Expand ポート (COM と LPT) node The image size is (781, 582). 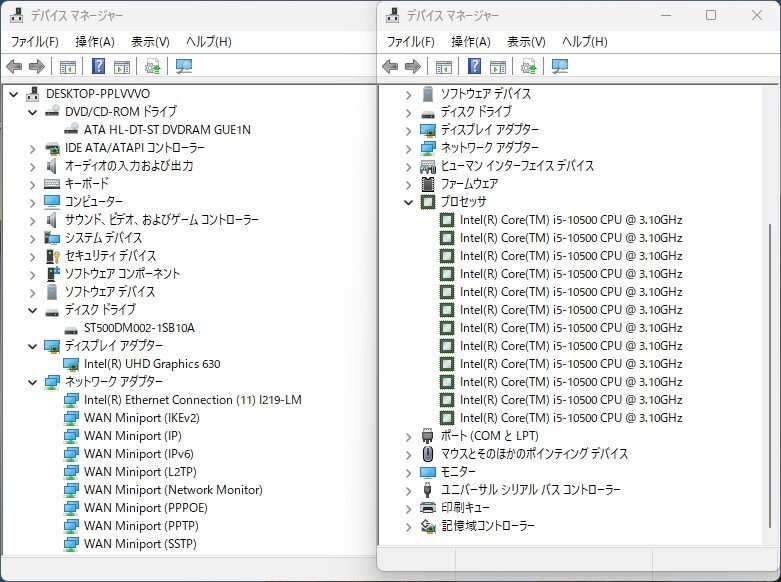tap(408, 436)
